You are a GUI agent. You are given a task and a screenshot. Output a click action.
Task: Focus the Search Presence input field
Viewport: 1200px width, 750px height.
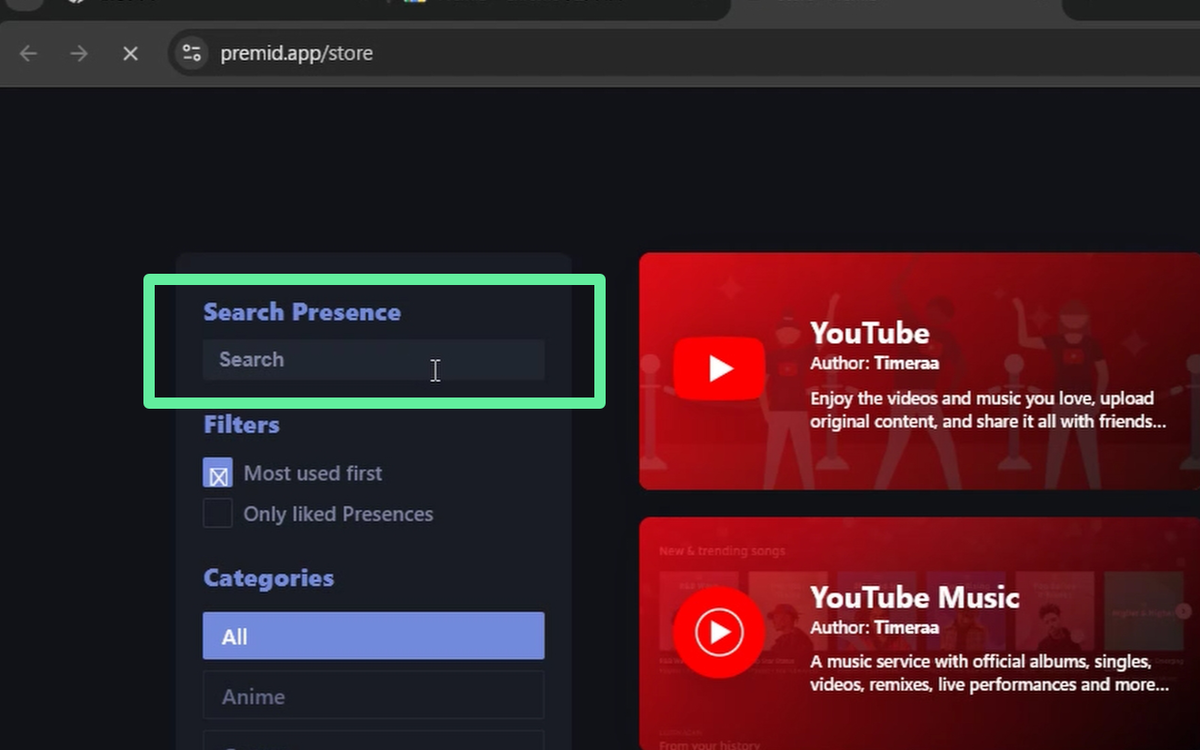coord(374,360)
